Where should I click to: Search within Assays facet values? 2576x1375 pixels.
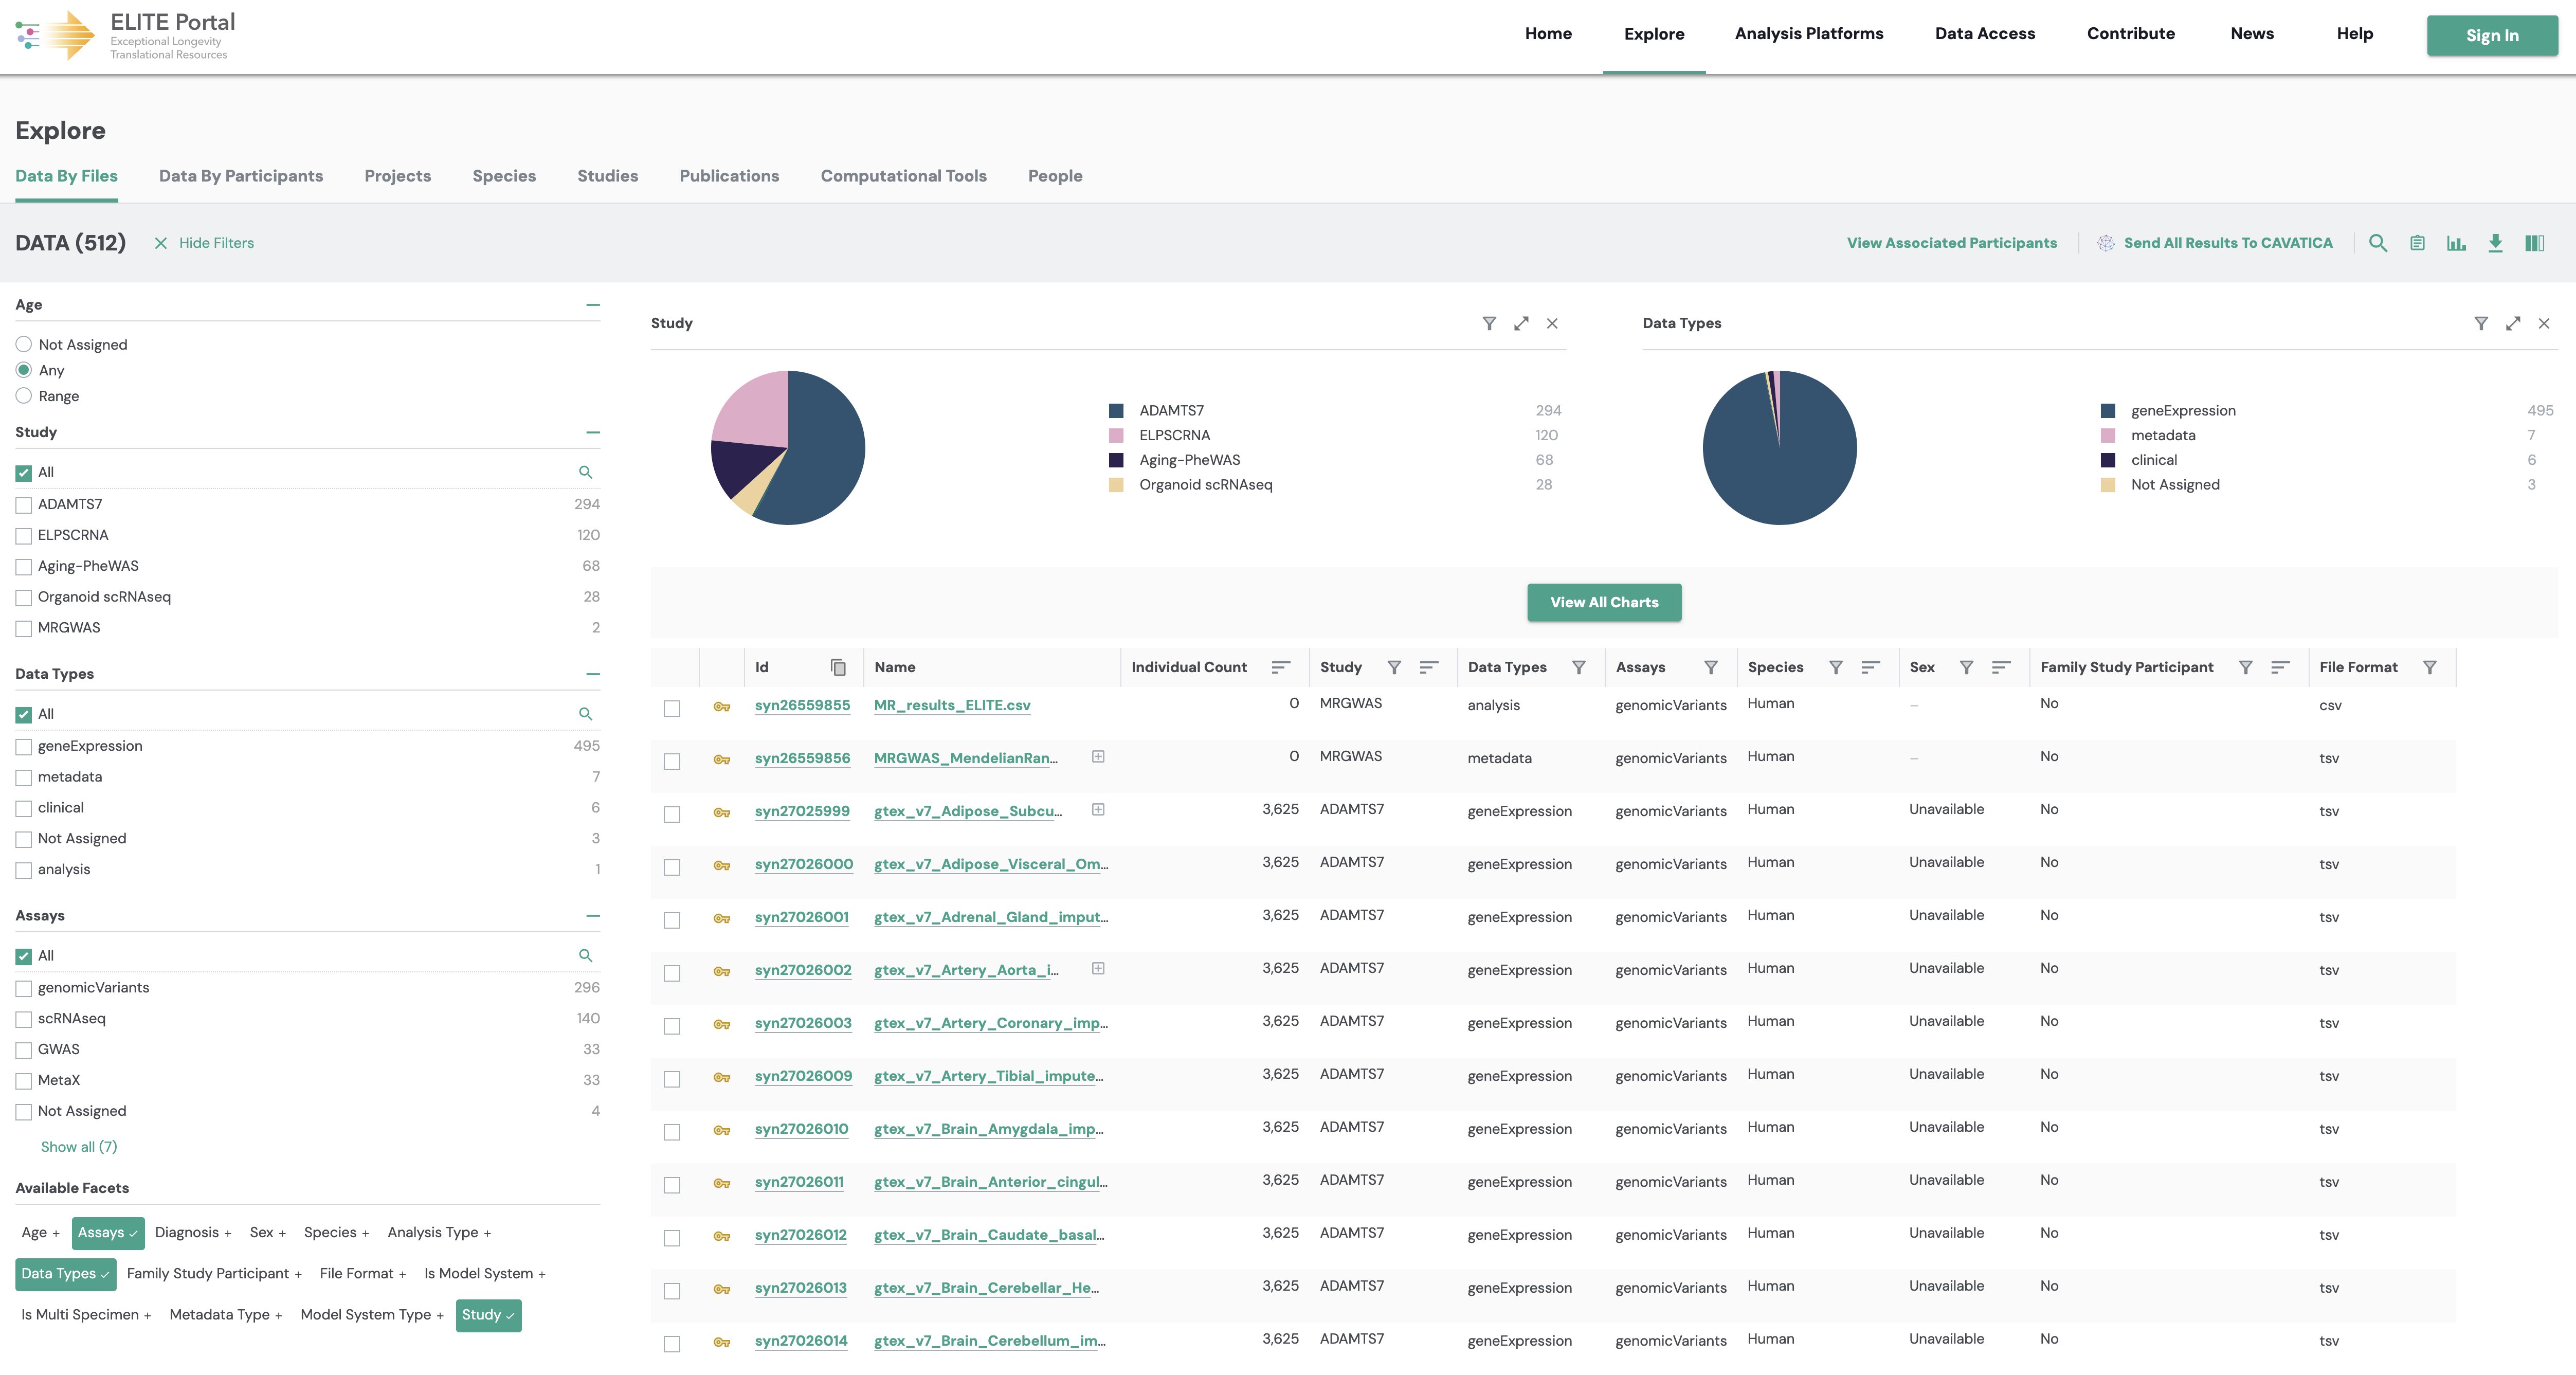pyautogui.click(x=586, y=956)
